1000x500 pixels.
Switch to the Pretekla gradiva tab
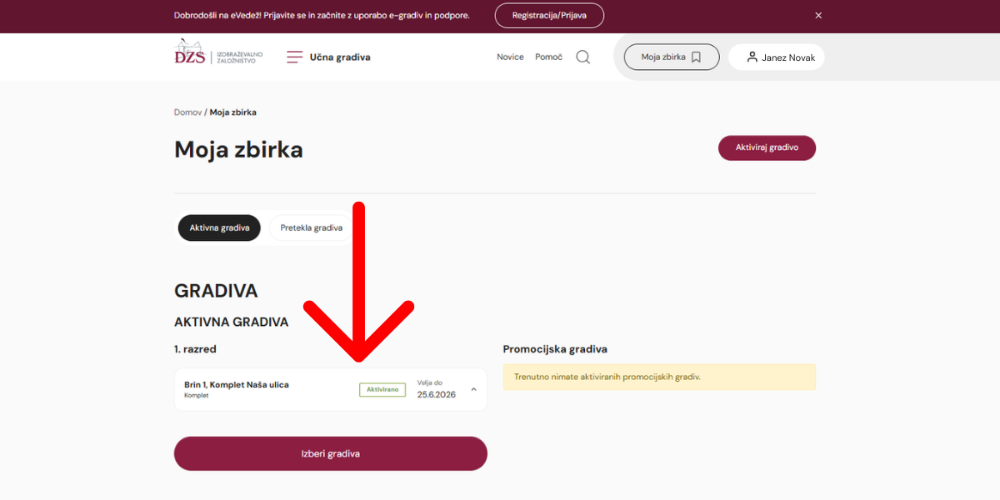pos(311,228)
